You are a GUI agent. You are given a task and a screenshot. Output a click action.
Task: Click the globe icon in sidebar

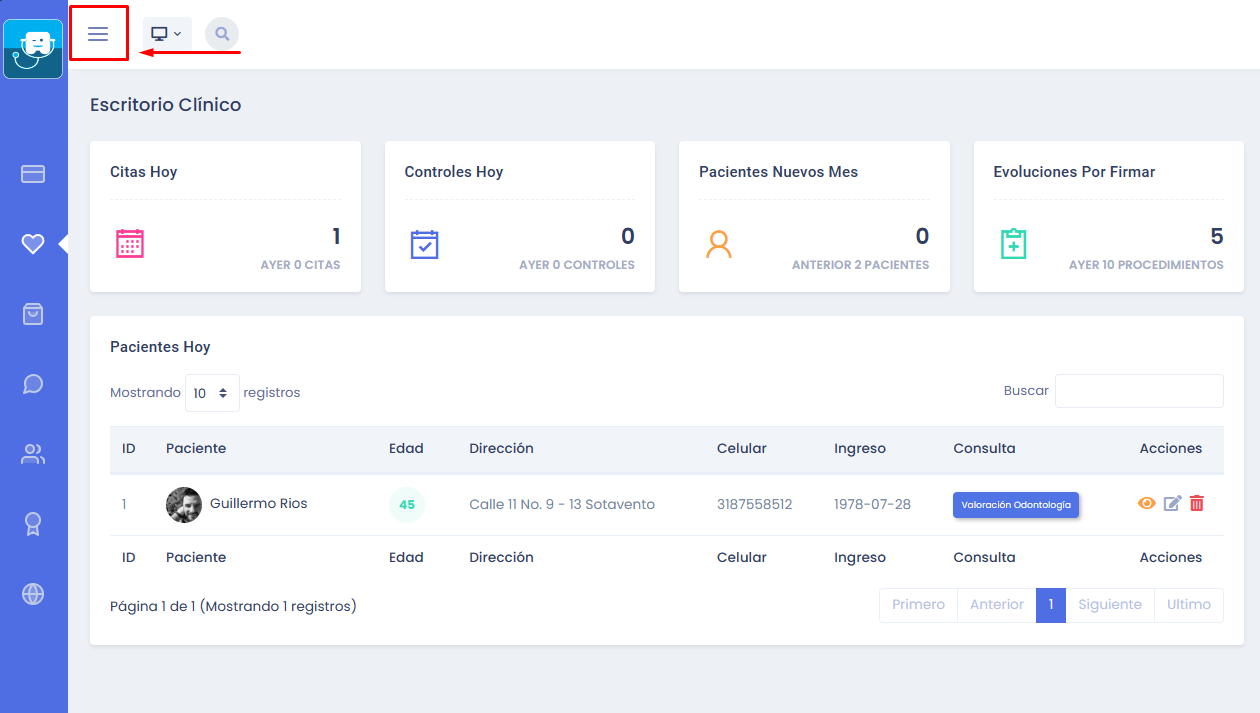point(33,594)
